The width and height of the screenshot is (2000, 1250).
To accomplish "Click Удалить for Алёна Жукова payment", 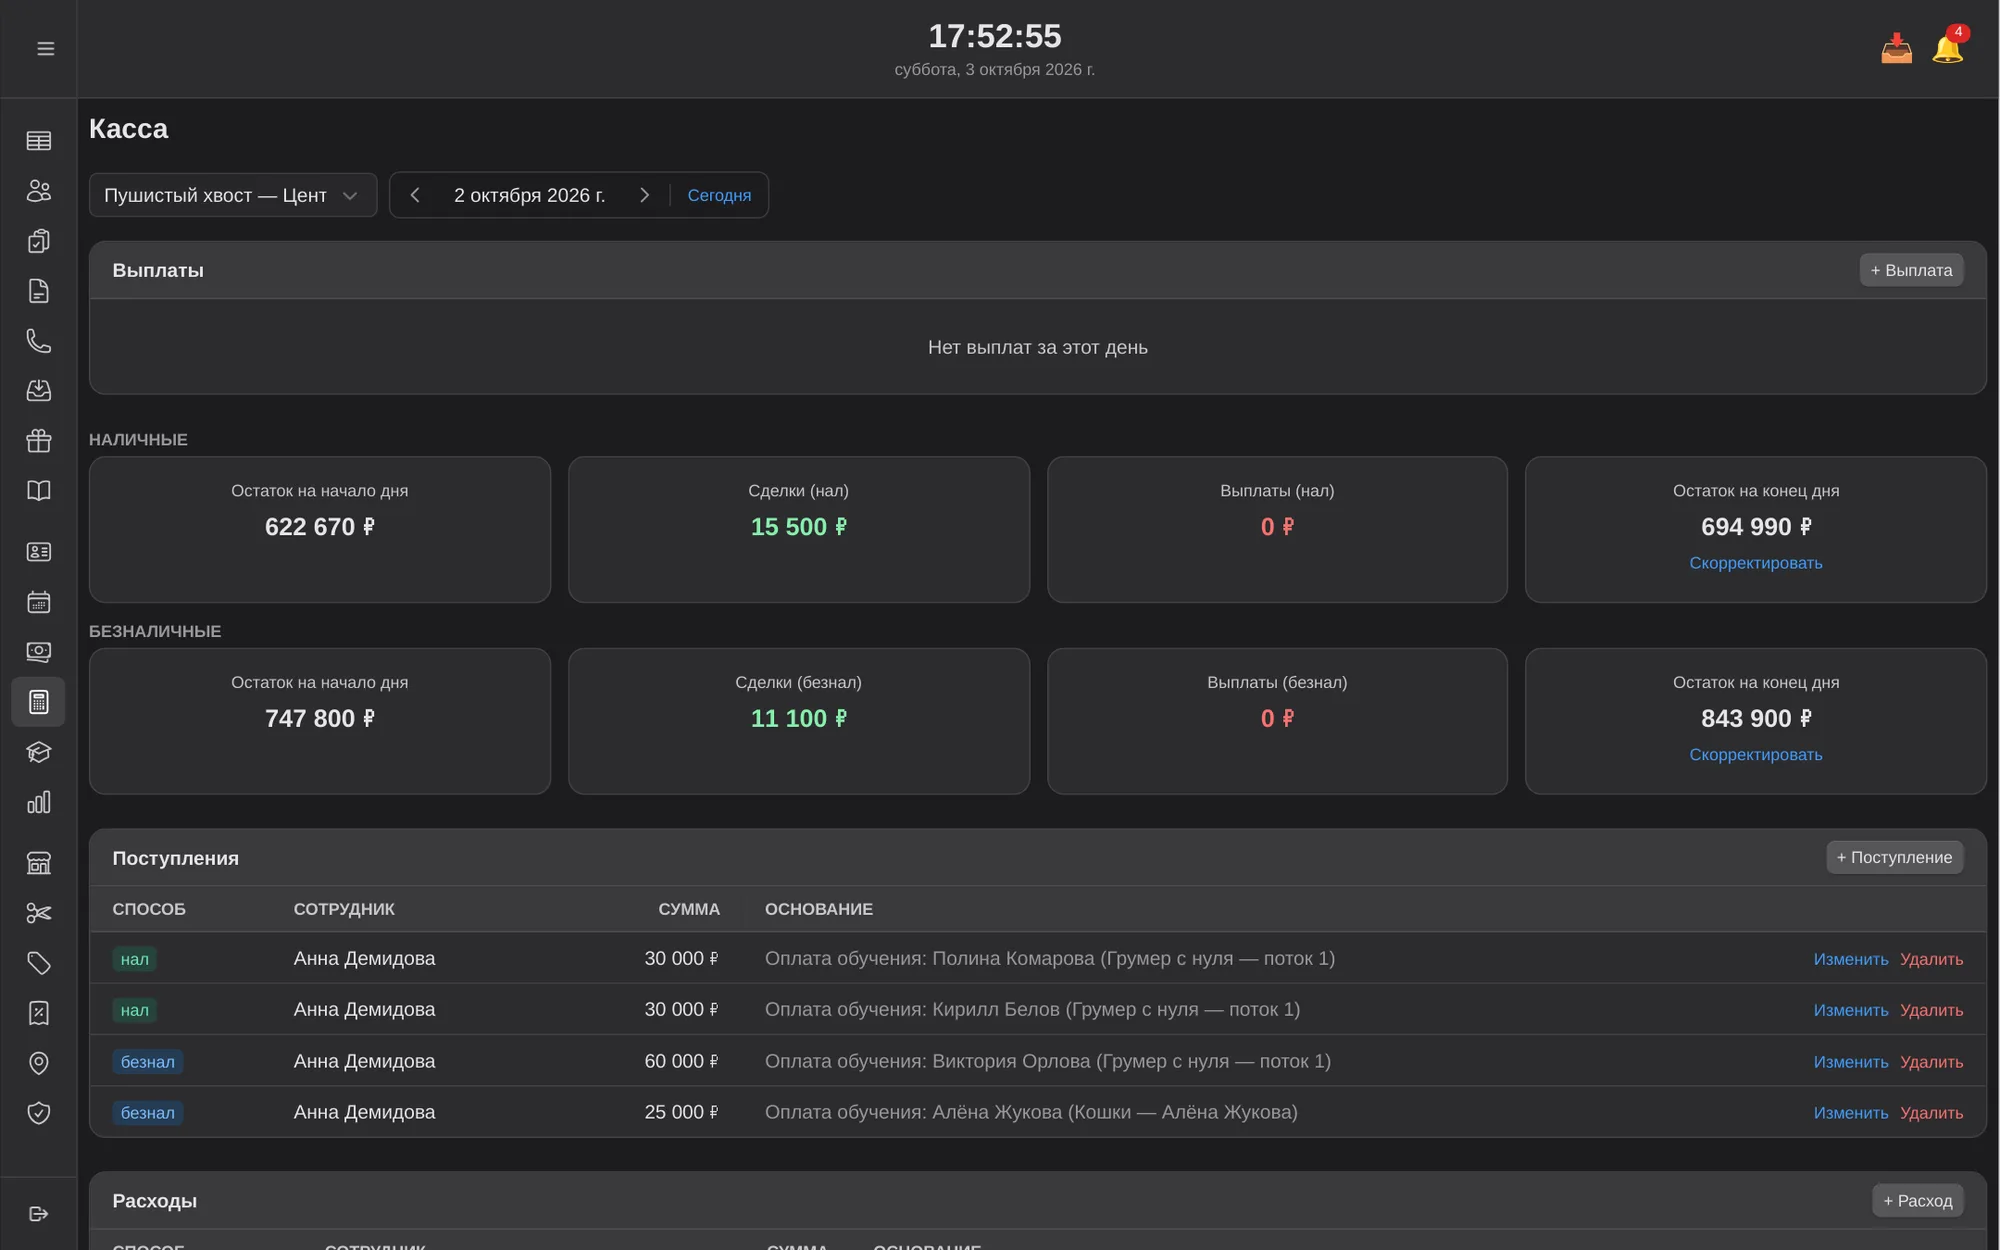I will pyautogui.click(x=1931, y=1113).
